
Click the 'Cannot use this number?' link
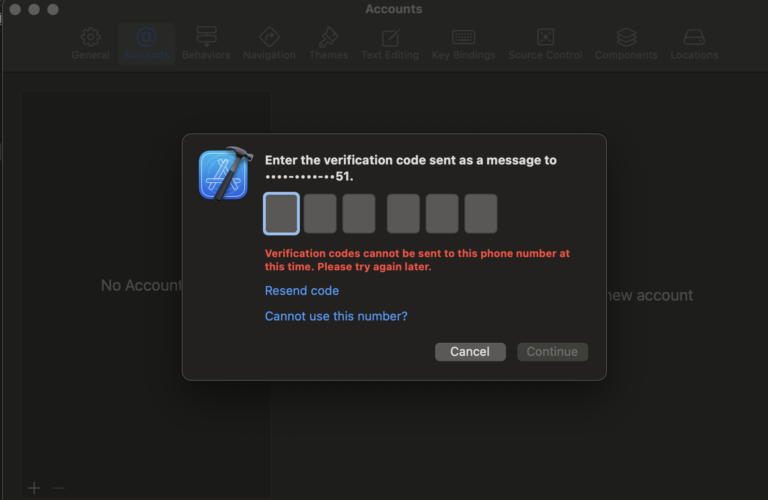coord(336,316)
